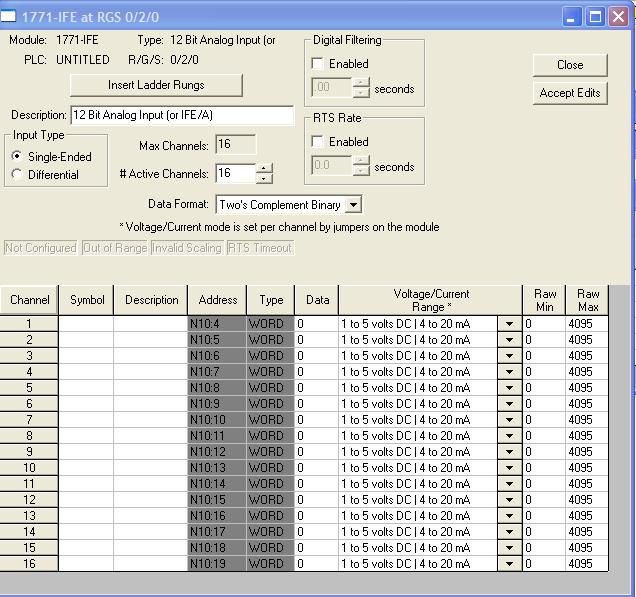Open the range dropdown for channel 7
Screen dimensions: 636x597
tap(509, 420)
